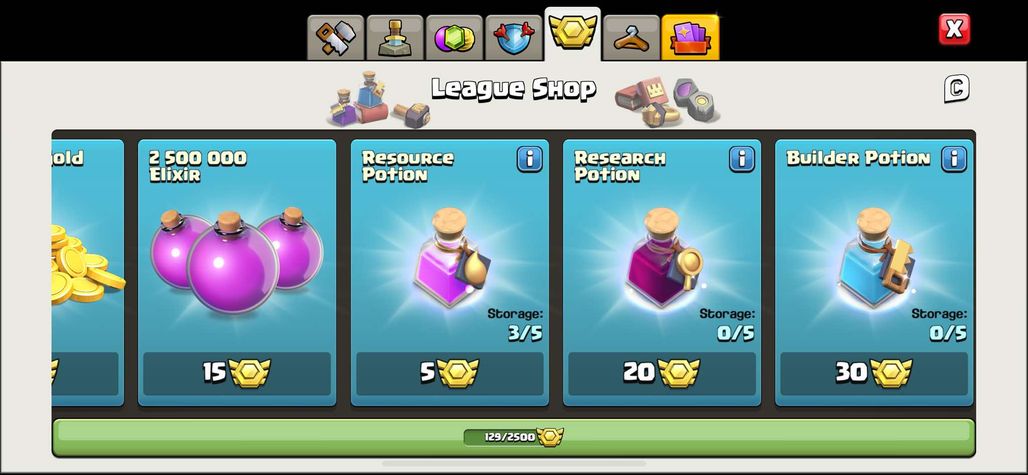
Task: Open the gems and gold resources tab
Action: point(454,38)
